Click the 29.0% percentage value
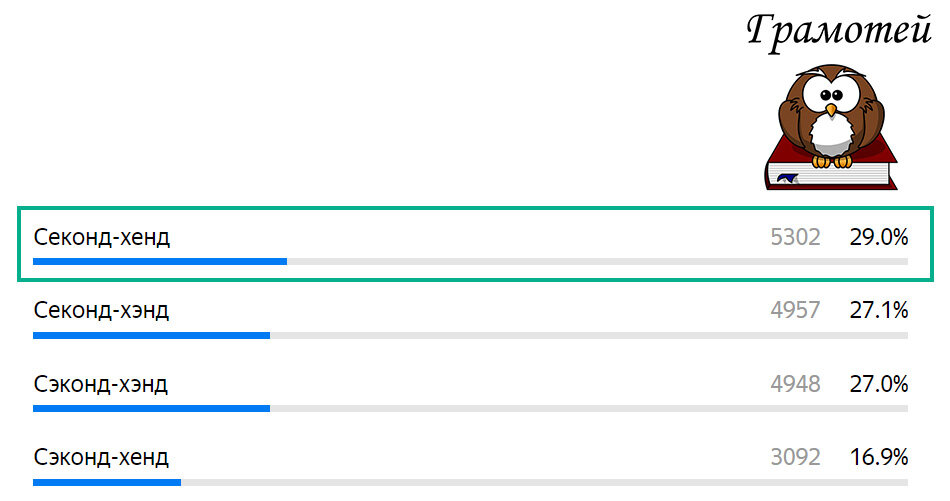 tap(879, 237)
